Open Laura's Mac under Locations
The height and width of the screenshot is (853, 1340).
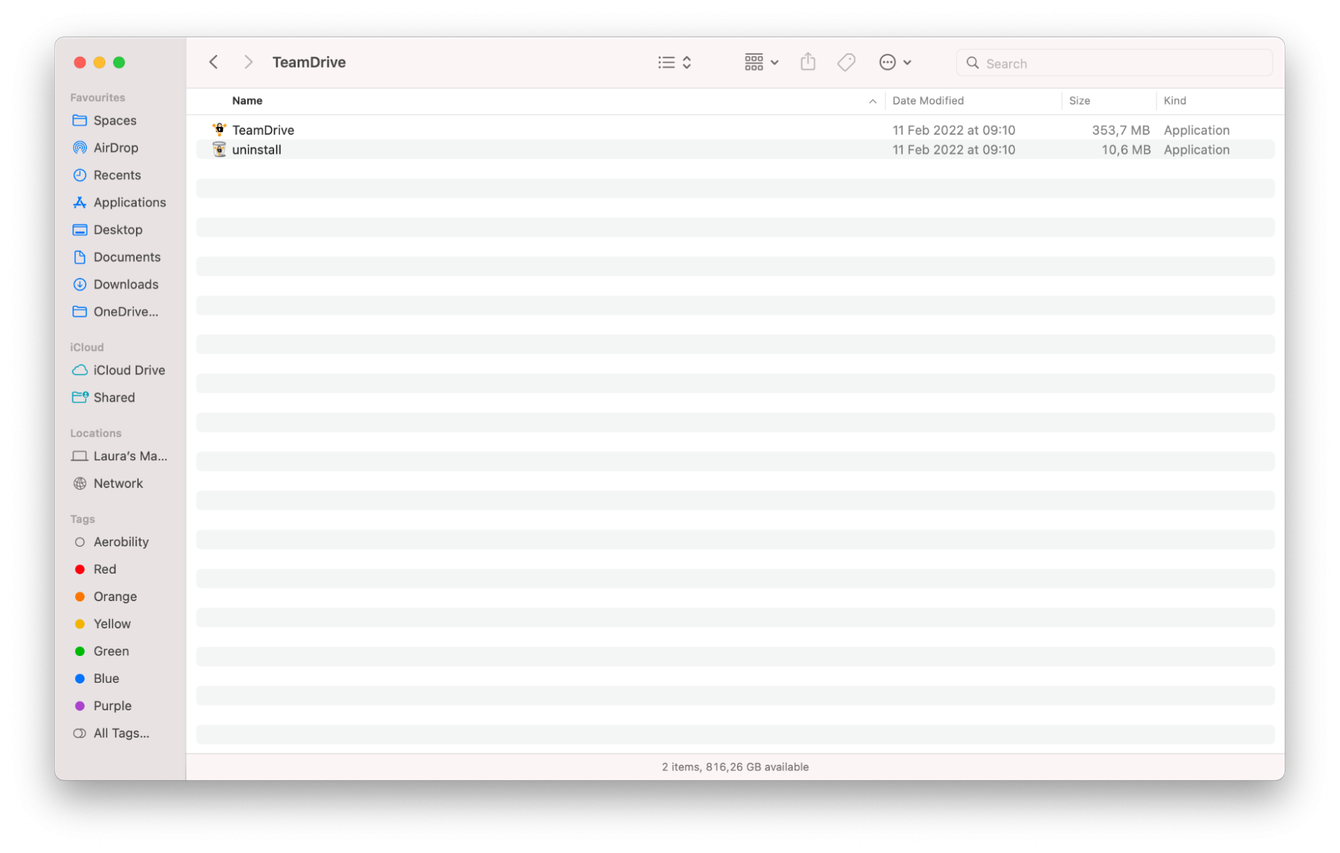pyautogui.click(x=130, y=456)
